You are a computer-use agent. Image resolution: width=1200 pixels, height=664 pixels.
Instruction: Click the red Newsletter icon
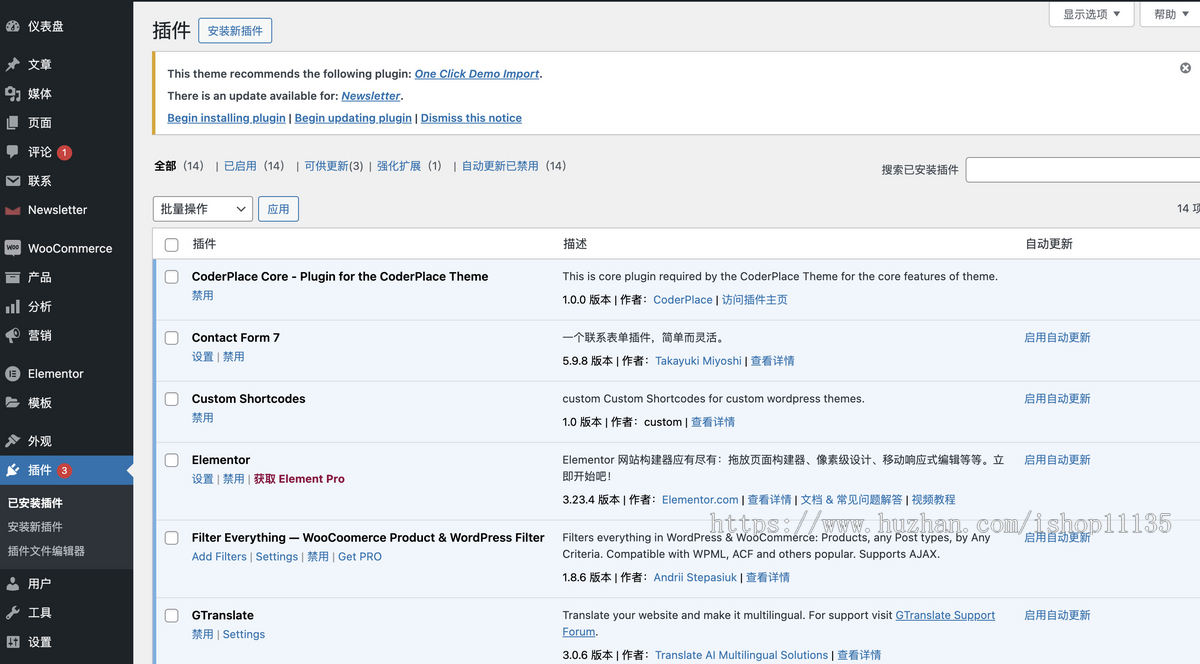[x=13, y=210]
